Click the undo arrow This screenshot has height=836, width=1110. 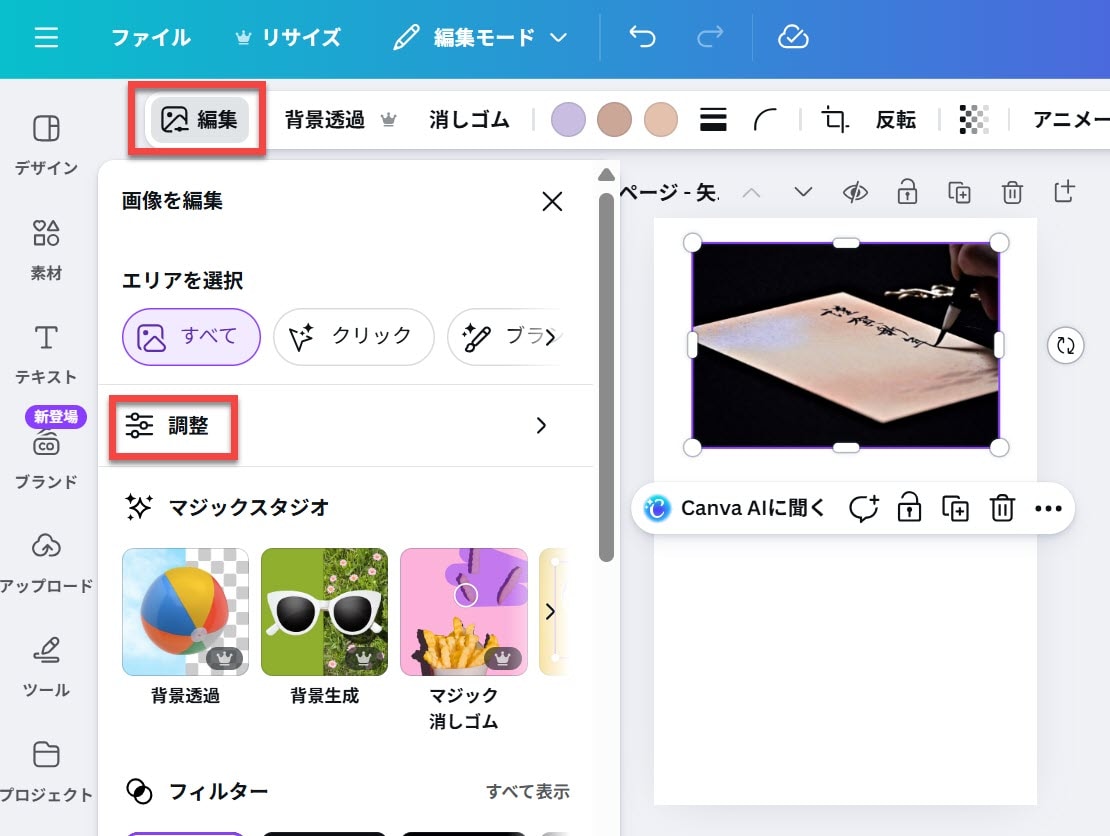tap(642, 38)
